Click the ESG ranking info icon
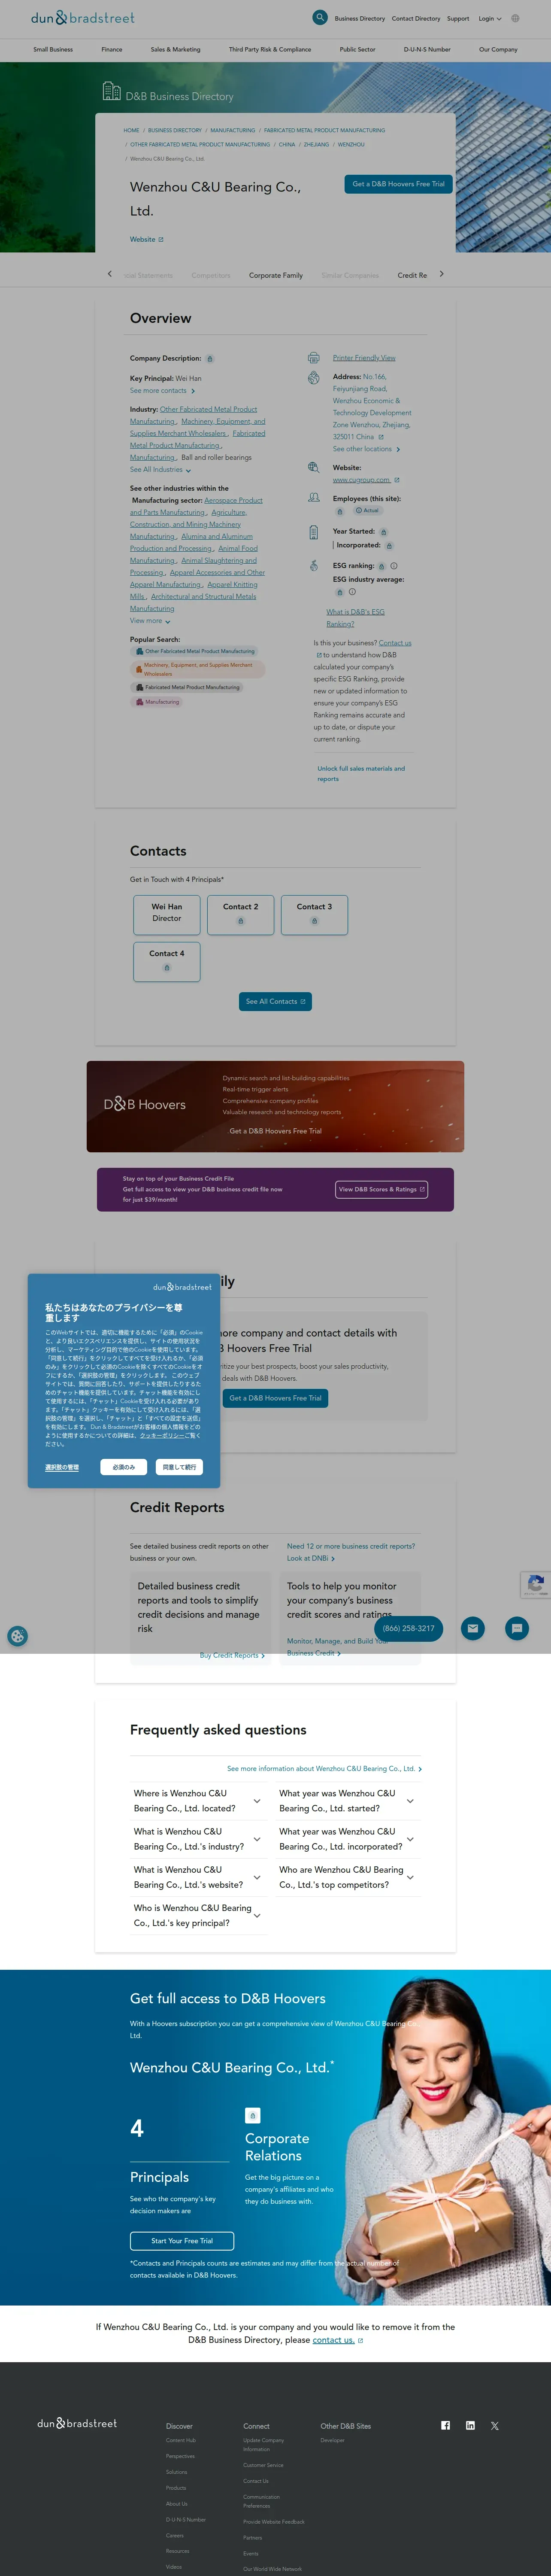The image size is (551, 2576). [x=393, y=566]
